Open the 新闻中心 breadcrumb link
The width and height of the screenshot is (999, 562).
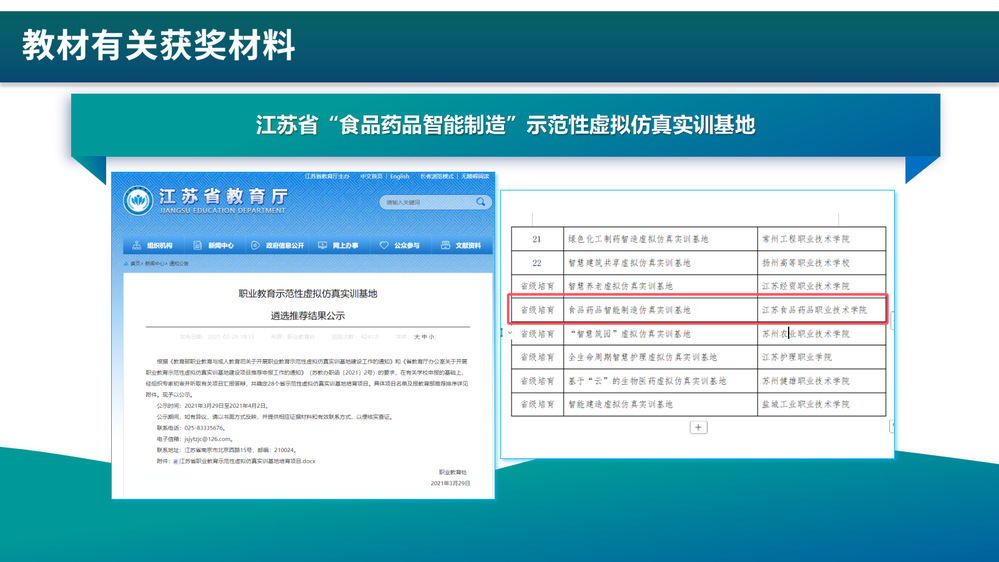click(154, 264)
